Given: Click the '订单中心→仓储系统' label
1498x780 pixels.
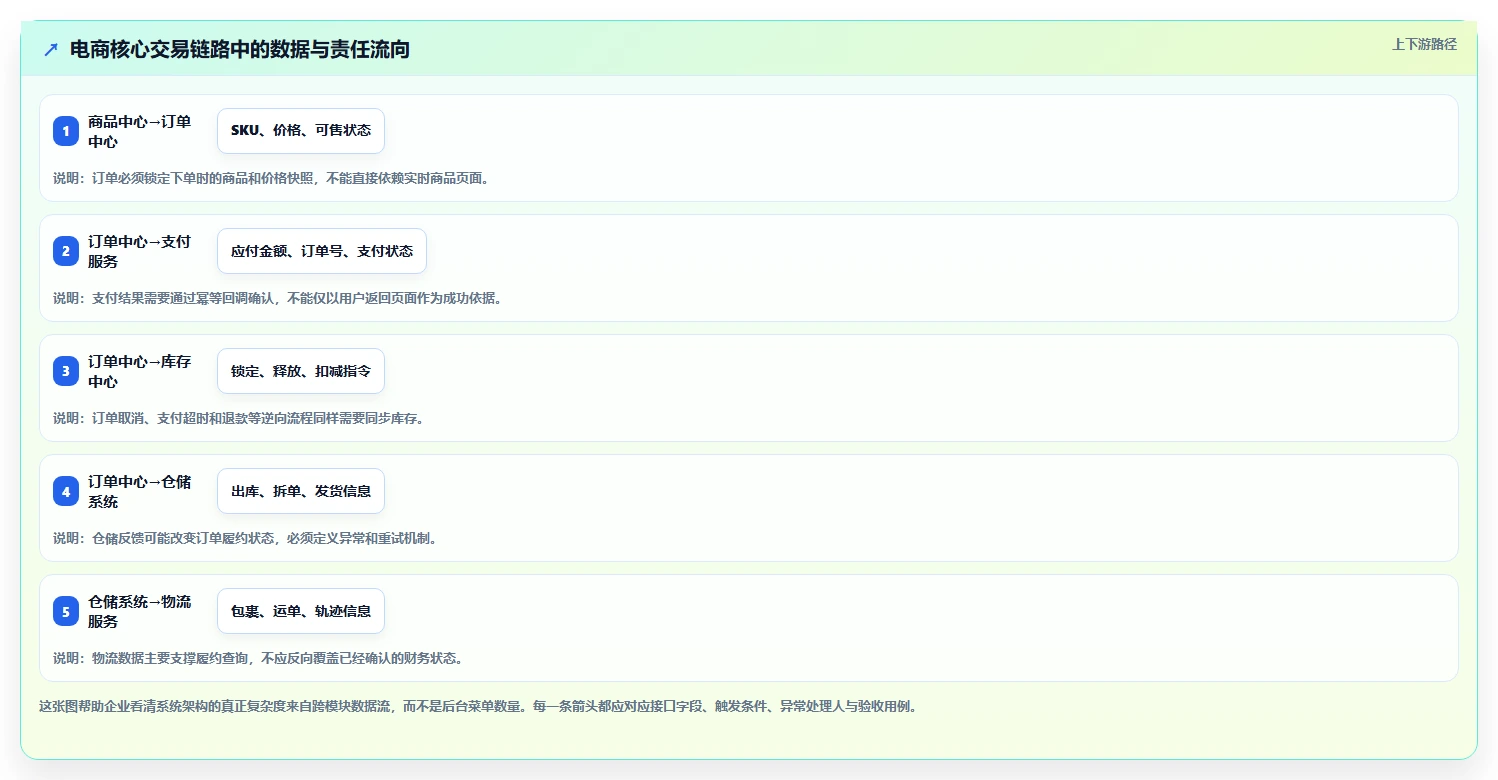Looking at the screenshot, I should pos(140,491).
